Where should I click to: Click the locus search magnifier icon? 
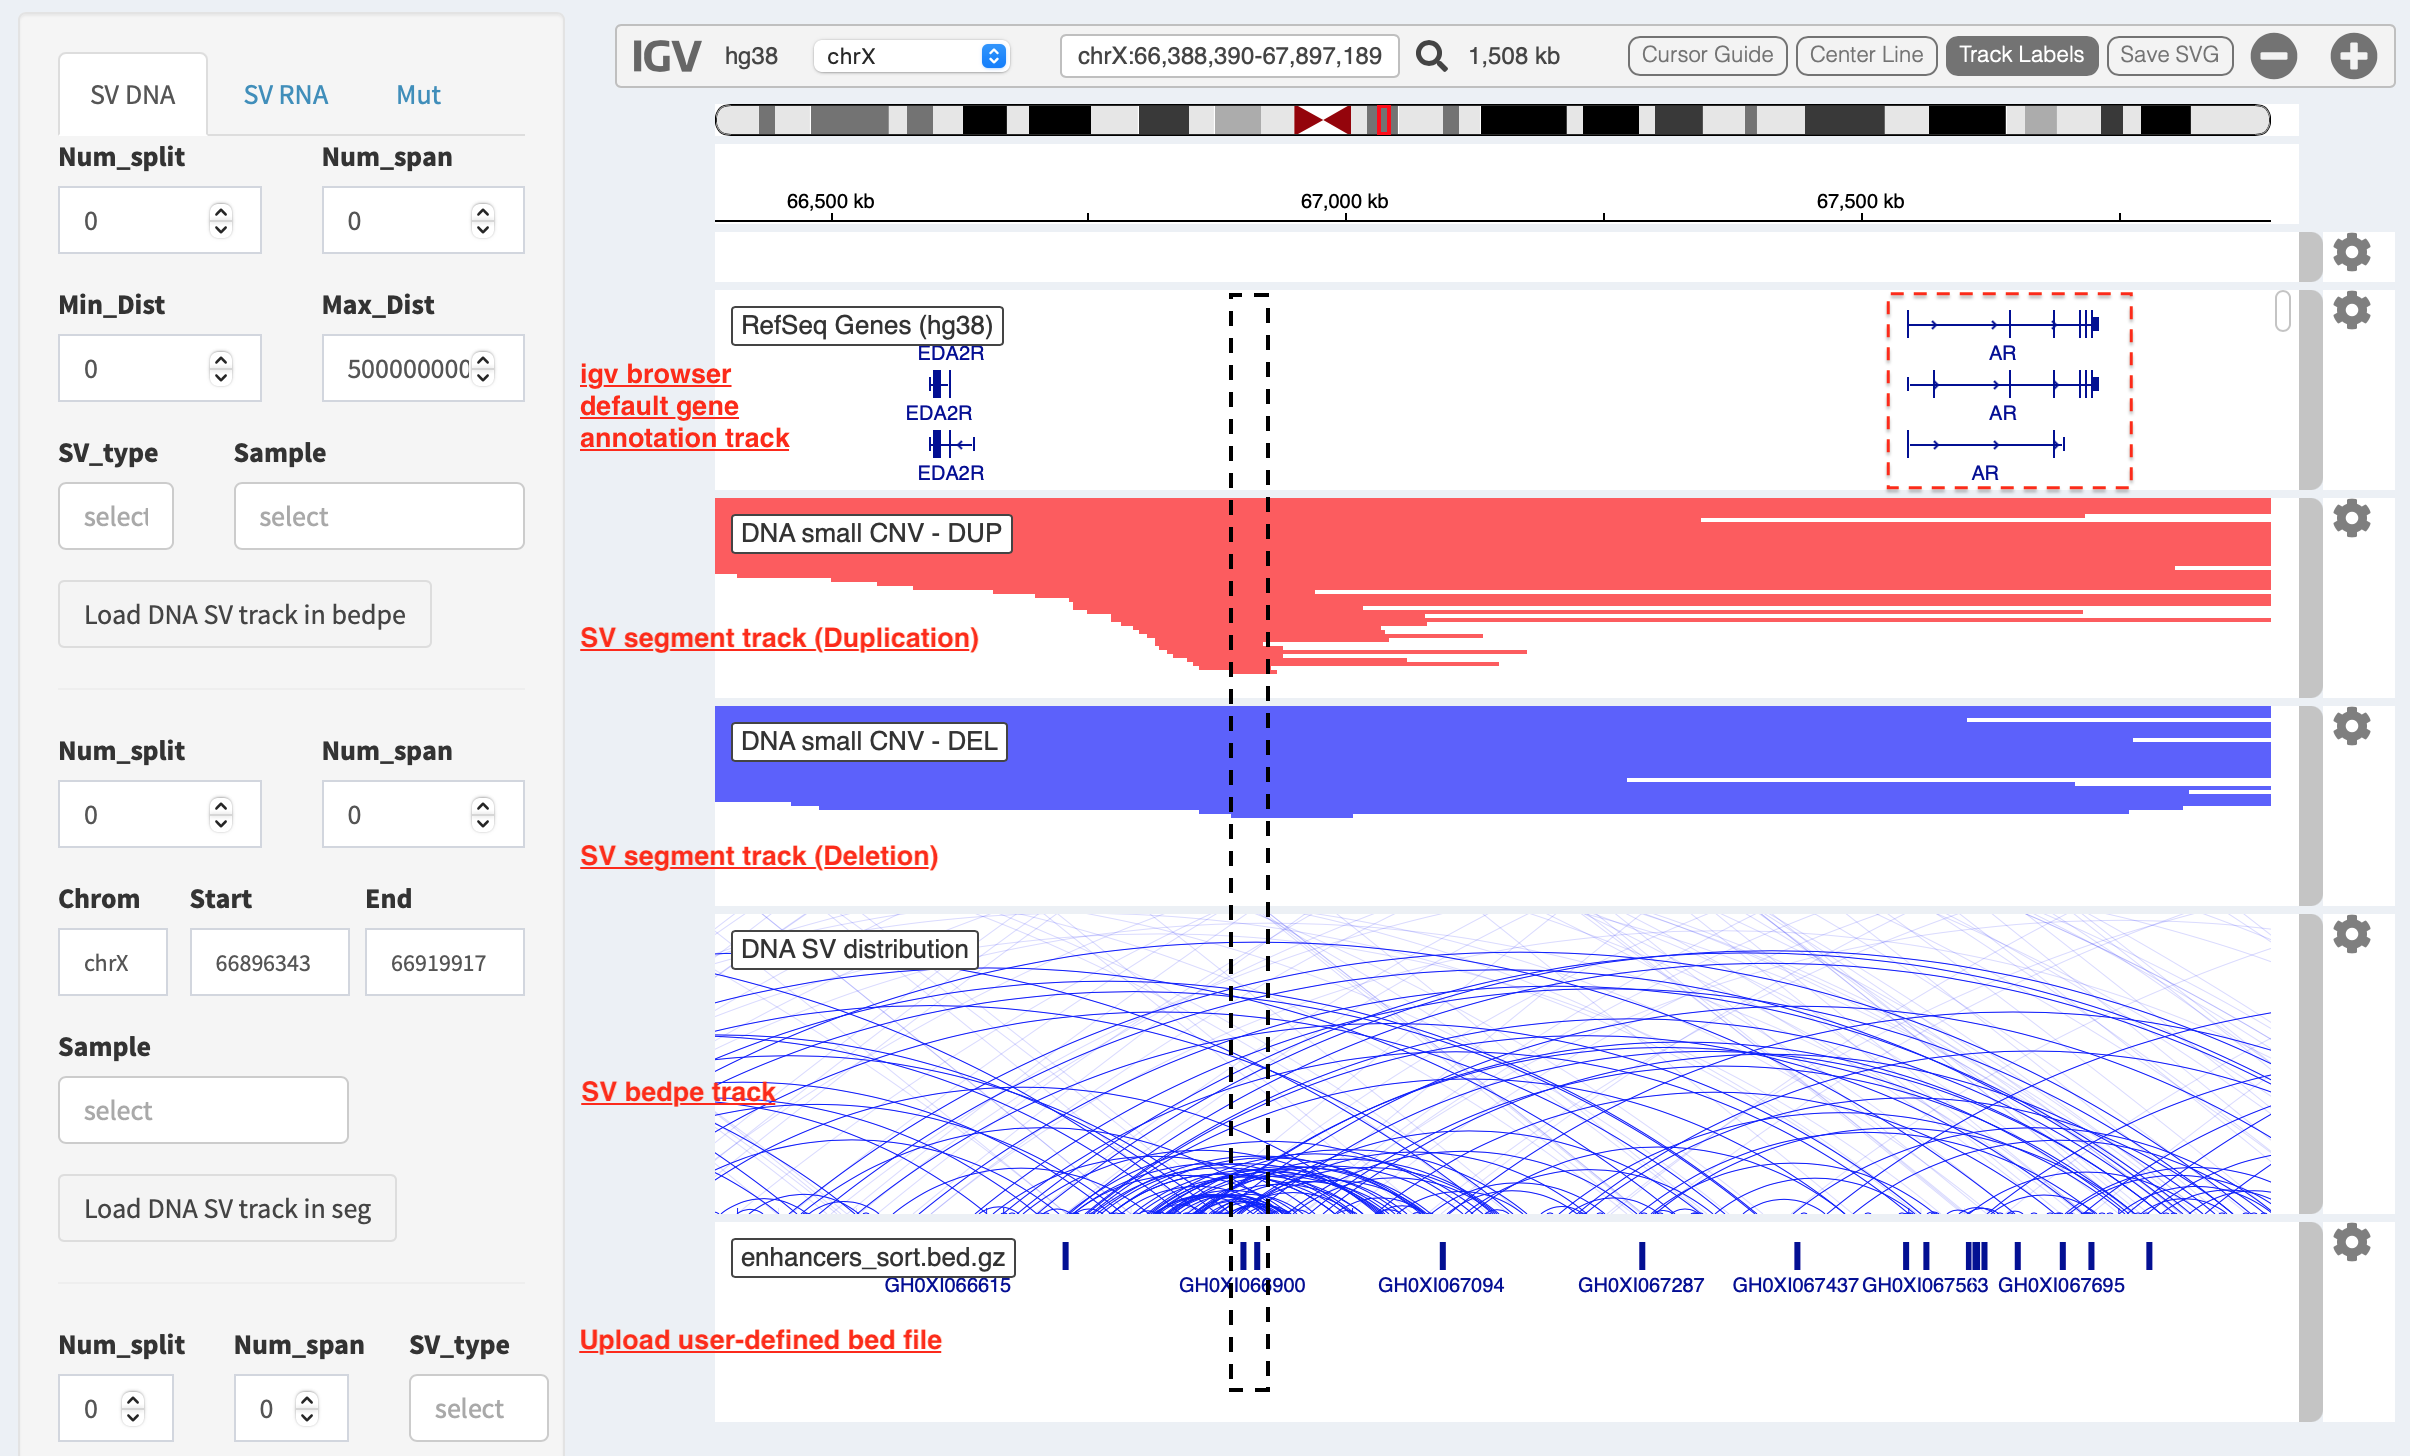click(1431, 56)
